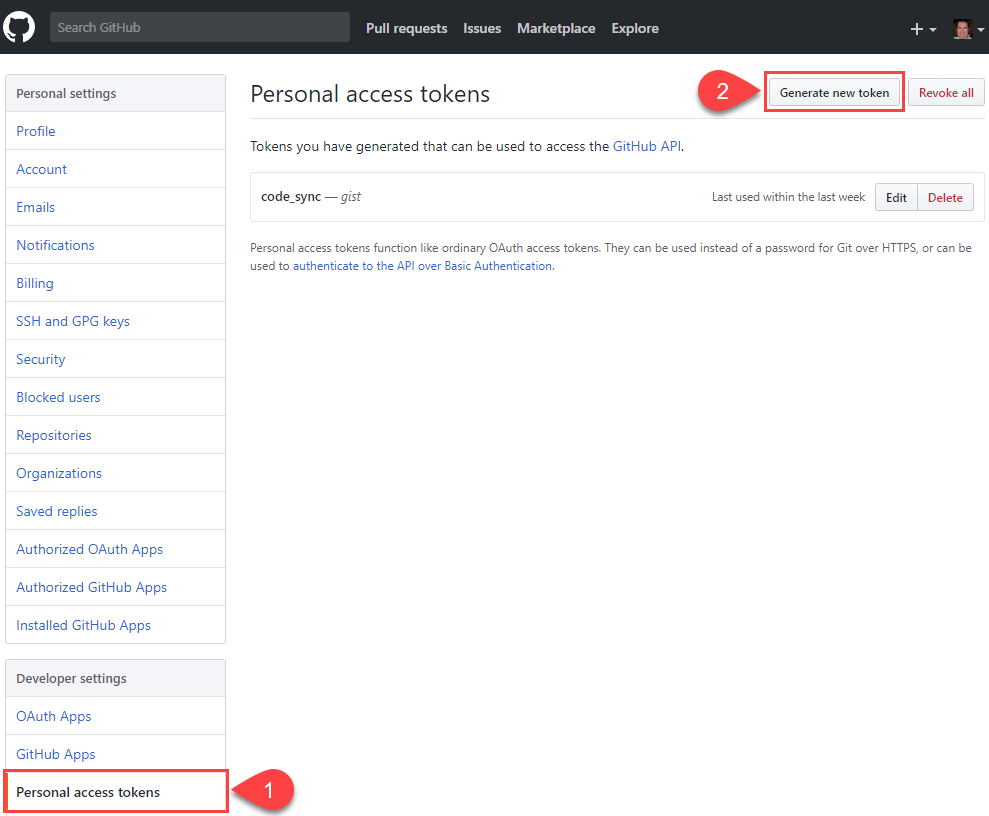
Task: Click the Developer settings sidebar header
Action: 115,678
